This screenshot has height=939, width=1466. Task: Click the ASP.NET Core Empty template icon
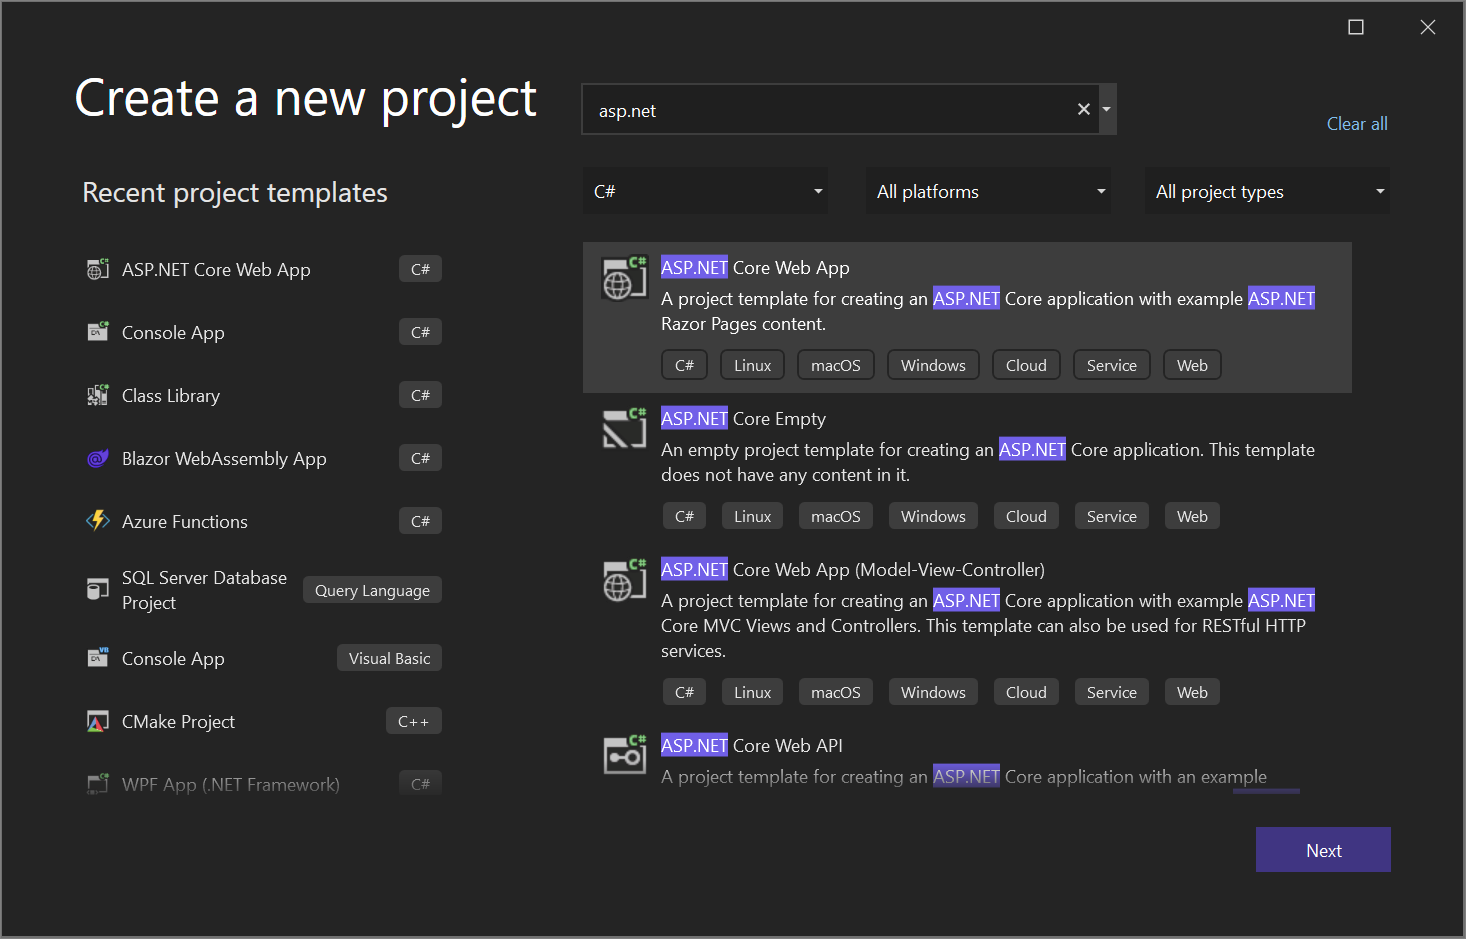623,427
